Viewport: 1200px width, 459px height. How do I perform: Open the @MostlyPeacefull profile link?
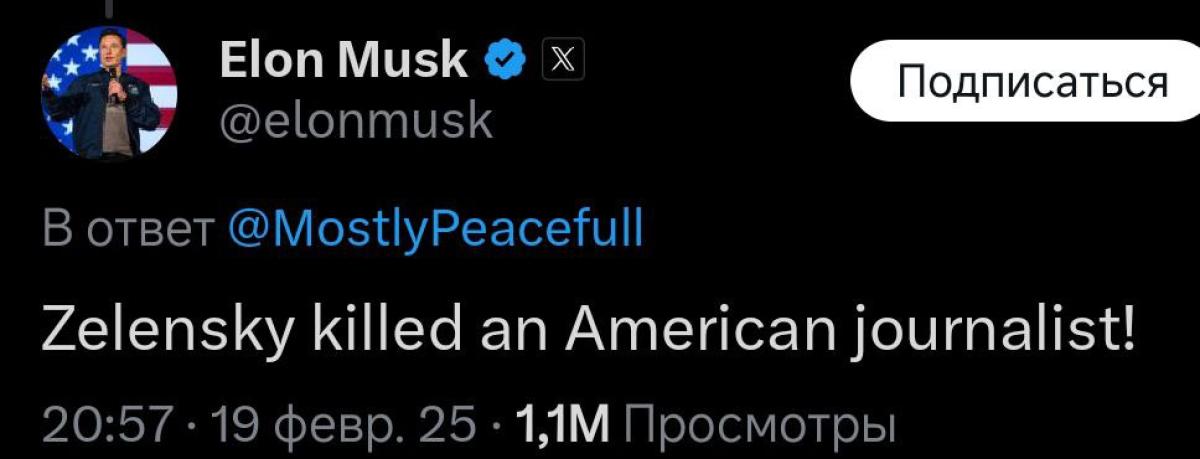pyautogui.click(x=436, y=231)
